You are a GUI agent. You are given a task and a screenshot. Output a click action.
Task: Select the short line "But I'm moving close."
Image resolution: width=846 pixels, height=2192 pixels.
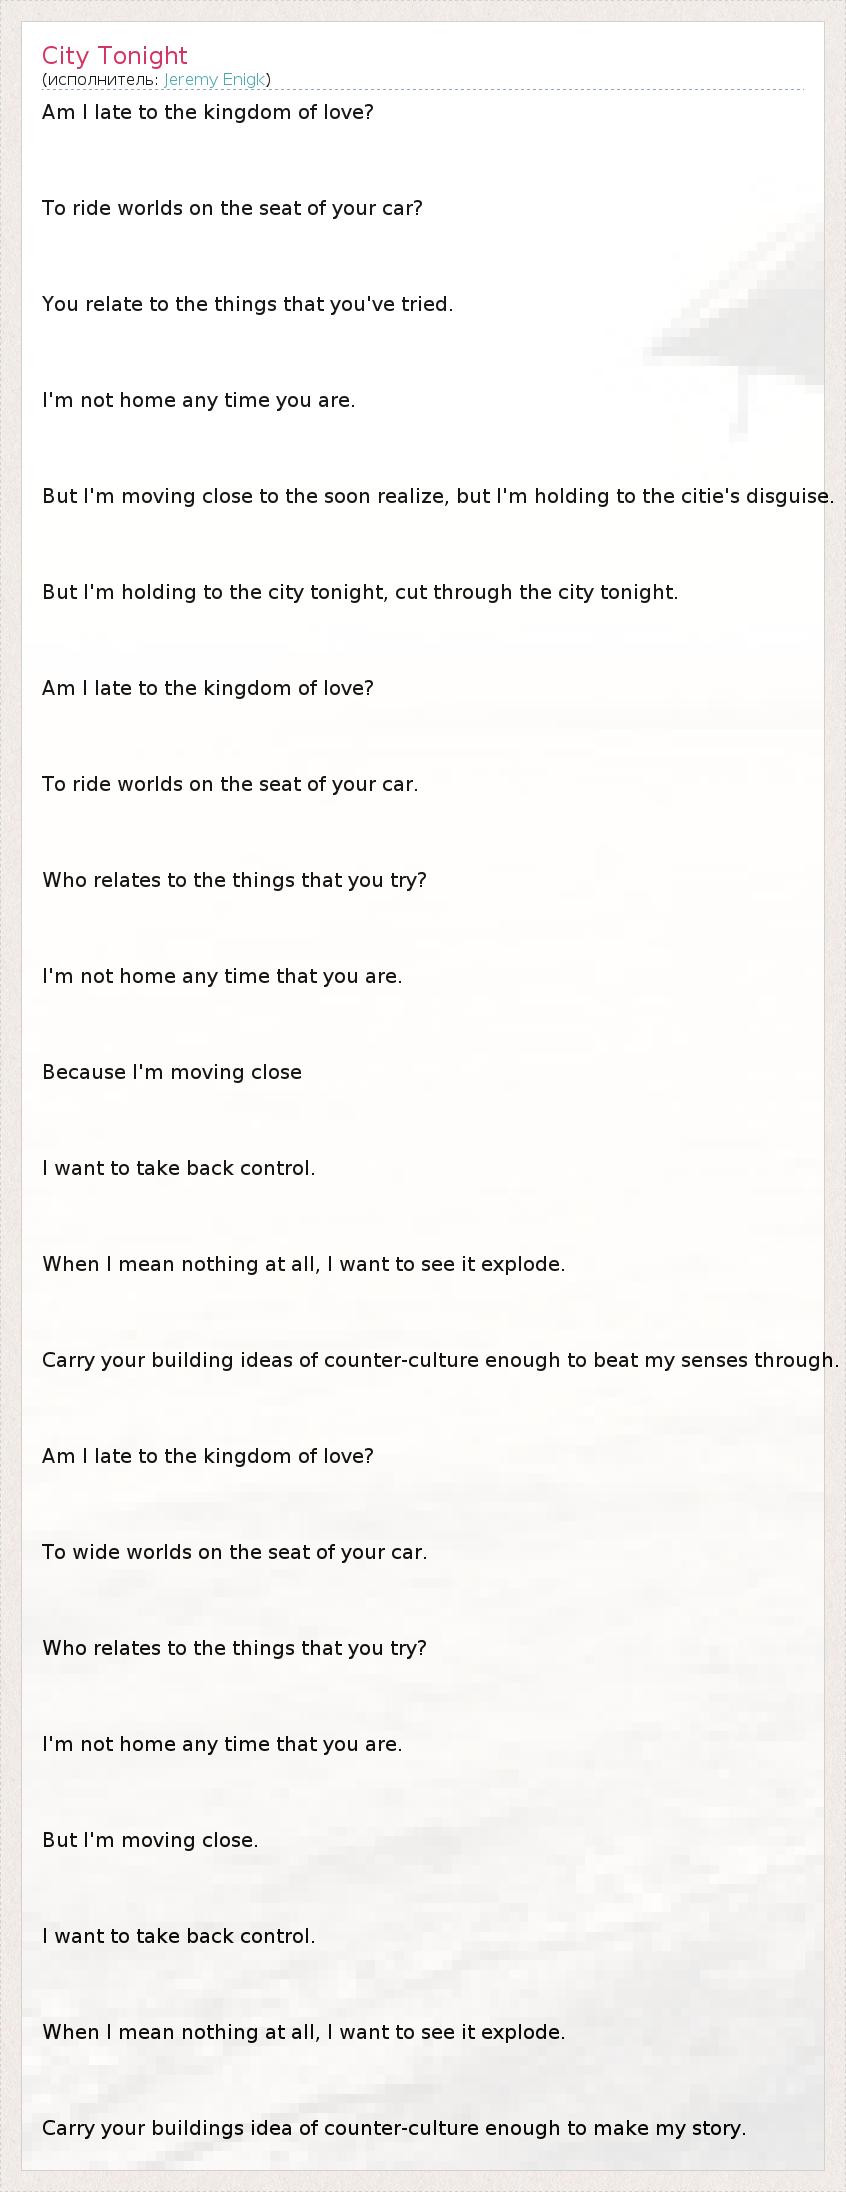coord(150,1840)
